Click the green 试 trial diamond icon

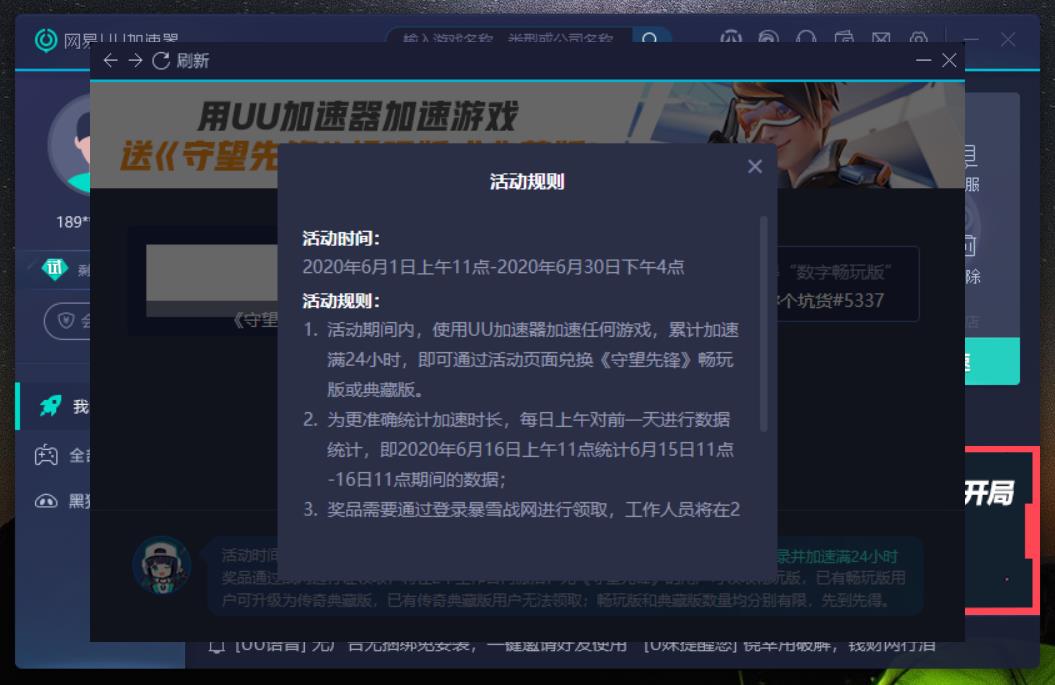(x=54, y=268)
